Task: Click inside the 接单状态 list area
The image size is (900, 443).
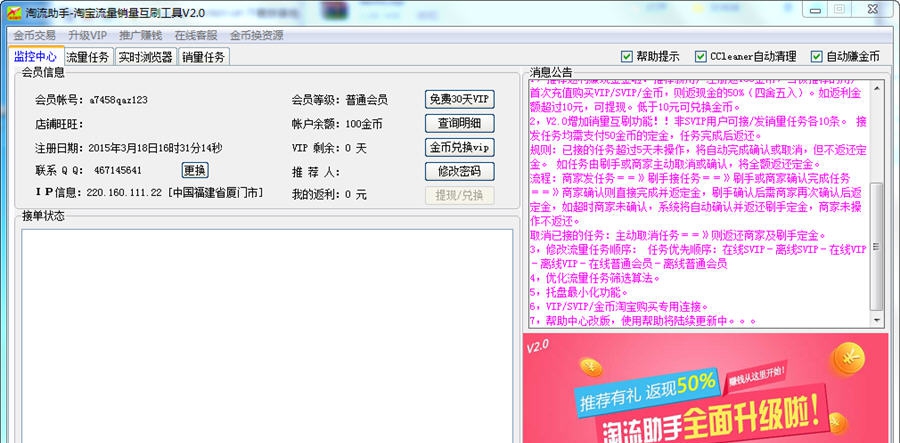Action: pos(267,336)
